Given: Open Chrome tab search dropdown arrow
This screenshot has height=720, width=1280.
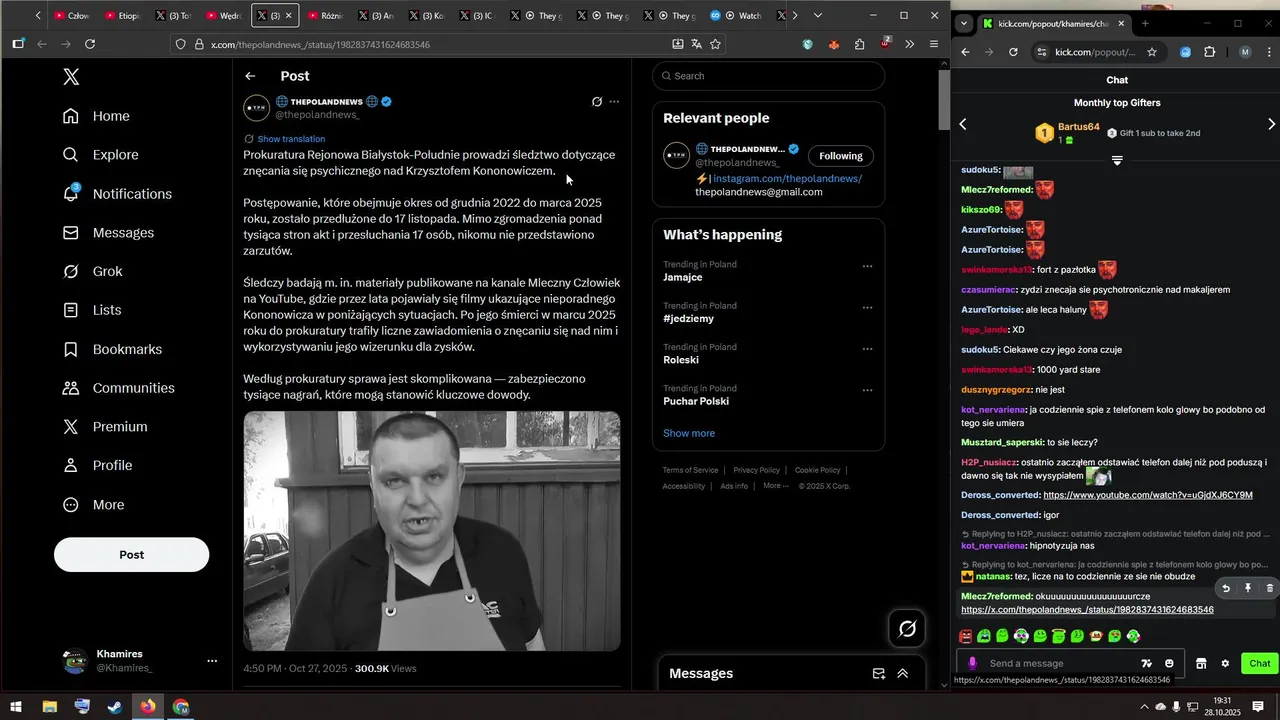Looking at the screenshot, I should [964, 23].
